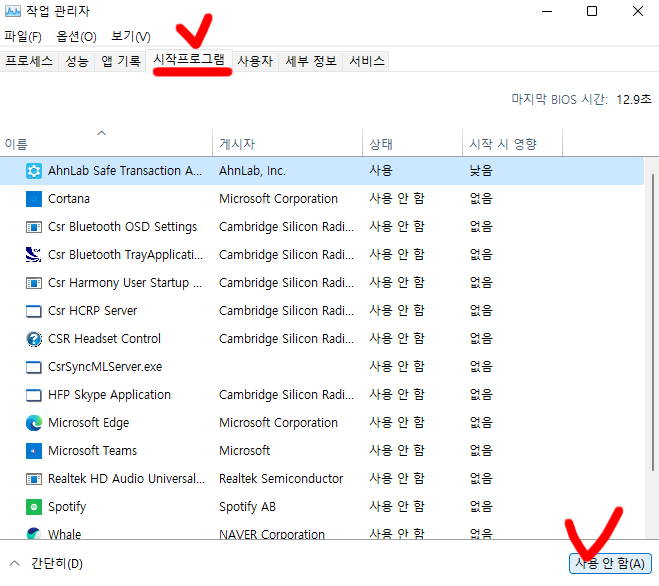The height and width of the screenshot is (586, 659).
Task: Click Cortana's Microsoft Corporation publisher cell
Action: click(x=278, y=199)
